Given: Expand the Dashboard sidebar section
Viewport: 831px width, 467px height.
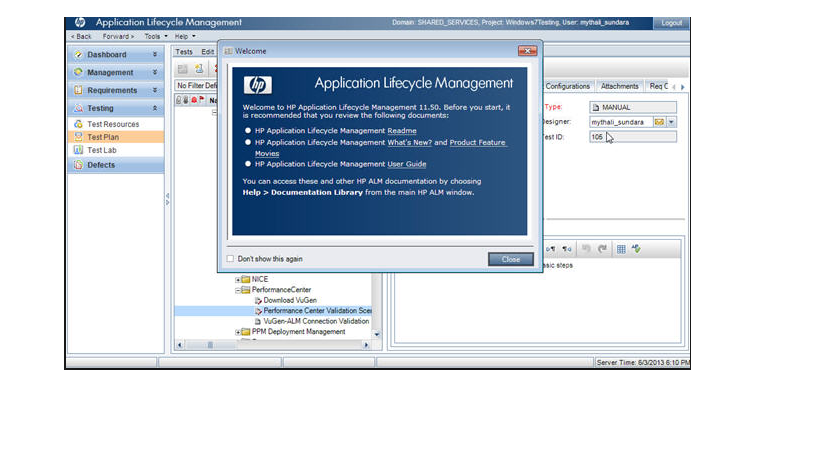Looking at the screenshot, I should click(x=155, y=55).
